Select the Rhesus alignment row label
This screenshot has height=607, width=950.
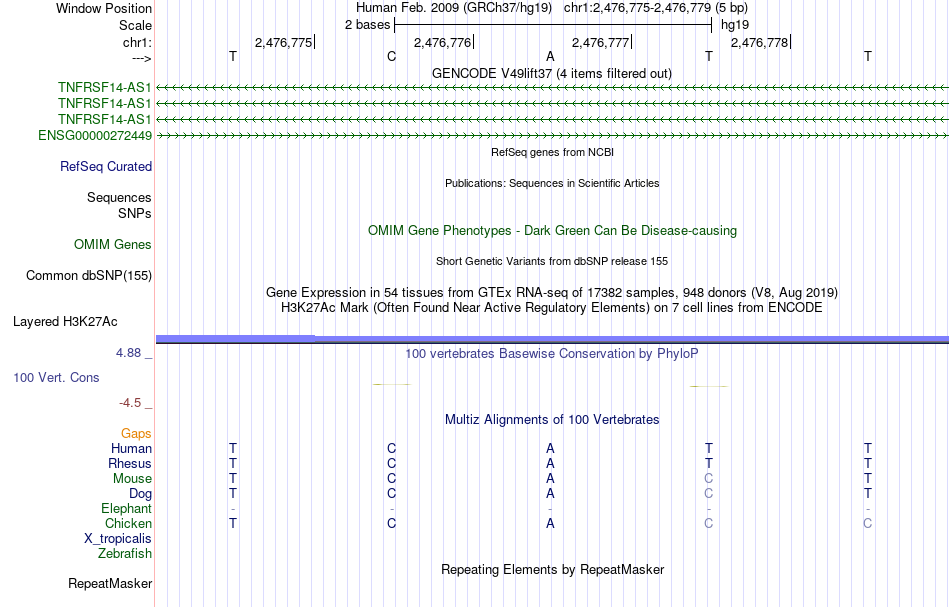point(130,463)
